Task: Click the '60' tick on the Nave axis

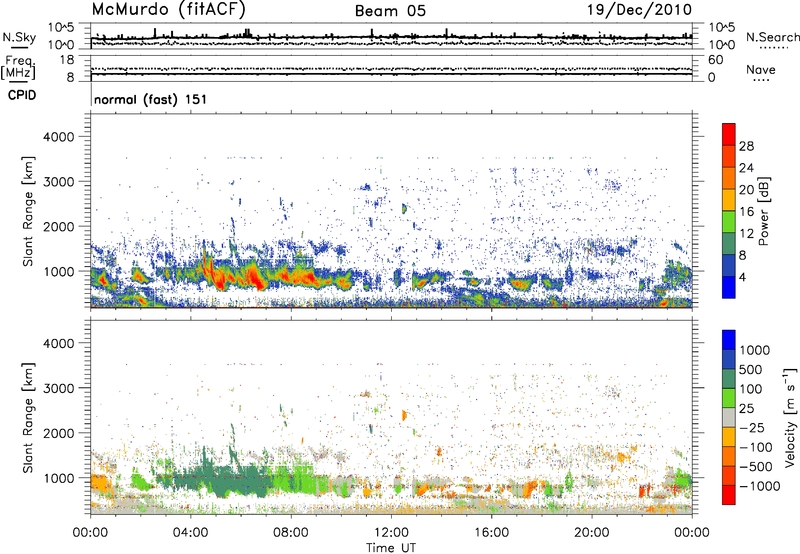Action: click(715, 60)
